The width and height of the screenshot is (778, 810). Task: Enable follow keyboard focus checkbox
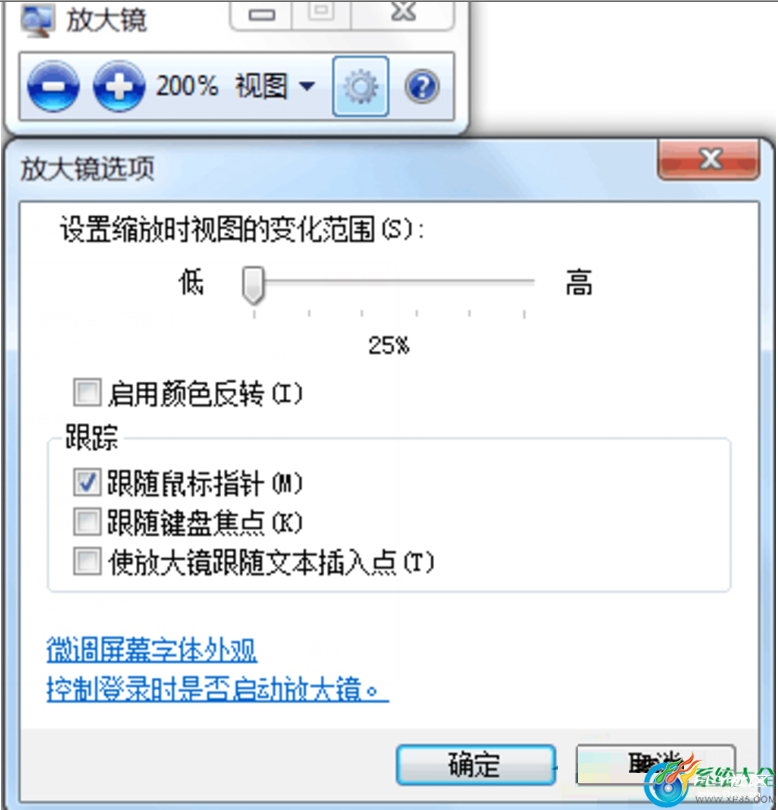[x=87, y=522]
